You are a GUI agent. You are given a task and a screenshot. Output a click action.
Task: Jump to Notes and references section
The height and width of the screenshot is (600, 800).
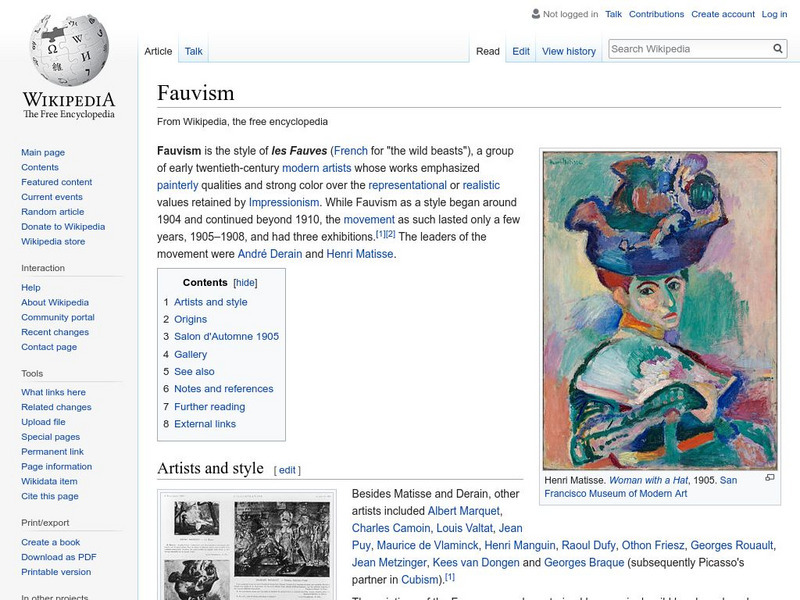pyautogui.click(x=223, y=388)
